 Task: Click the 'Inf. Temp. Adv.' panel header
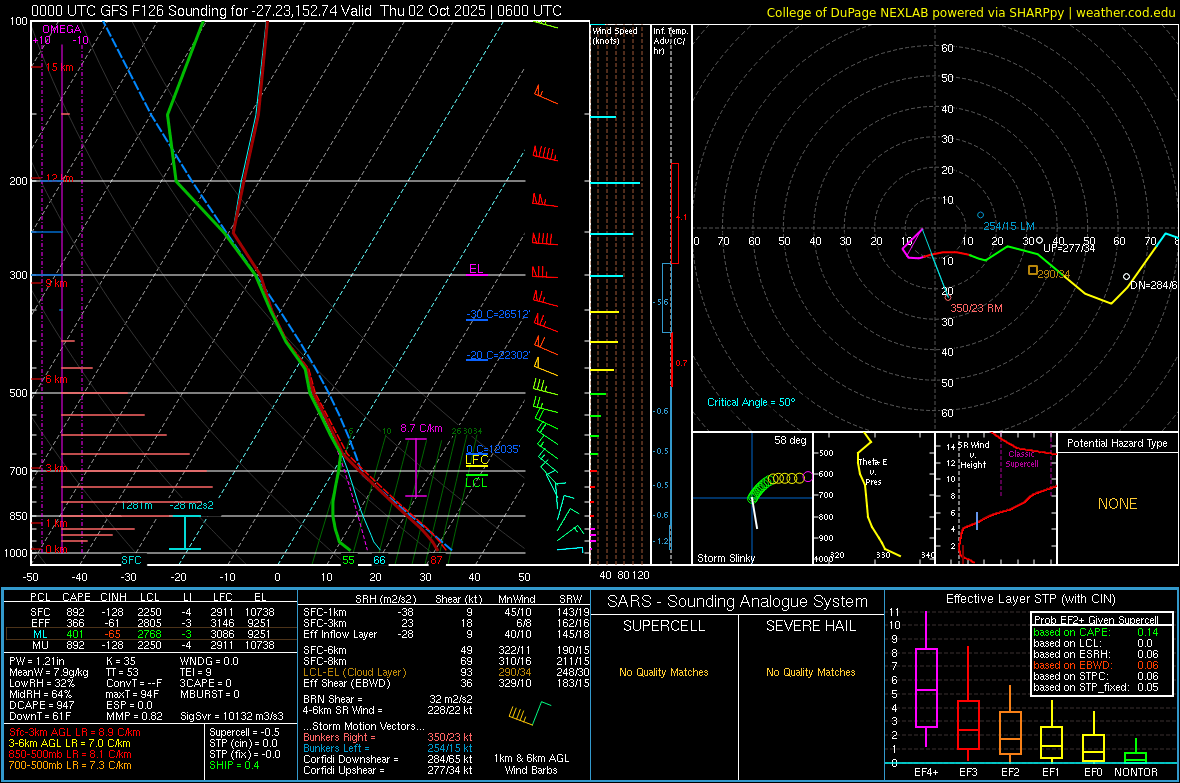[670, 41]
